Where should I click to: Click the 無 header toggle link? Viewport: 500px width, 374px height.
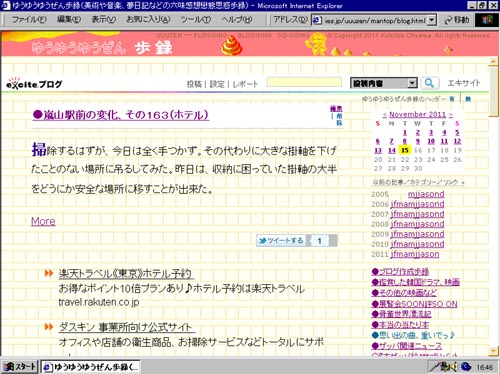click(x=468, y=99)
